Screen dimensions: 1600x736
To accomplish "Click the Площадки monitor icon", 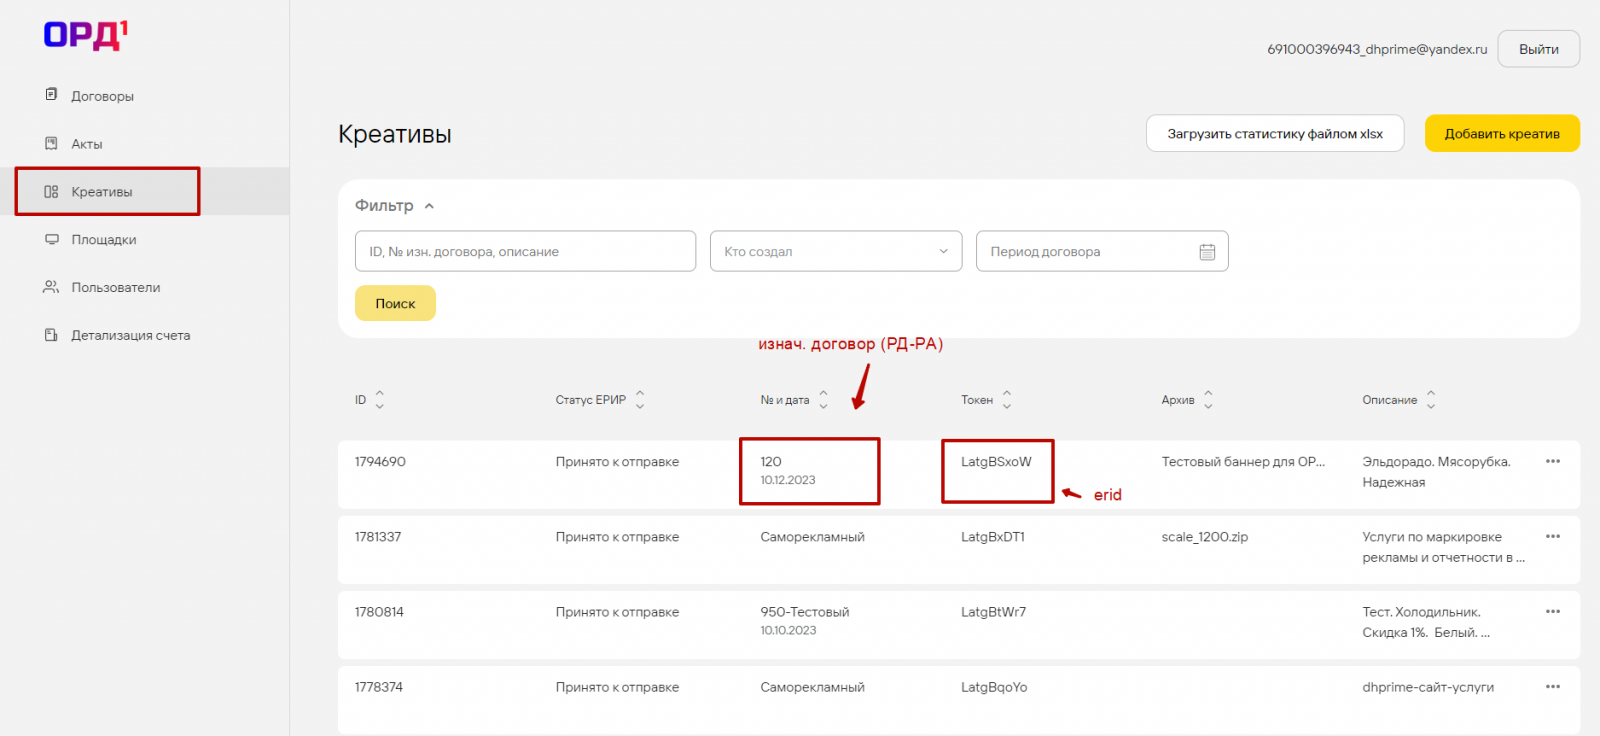I will 51,239.
